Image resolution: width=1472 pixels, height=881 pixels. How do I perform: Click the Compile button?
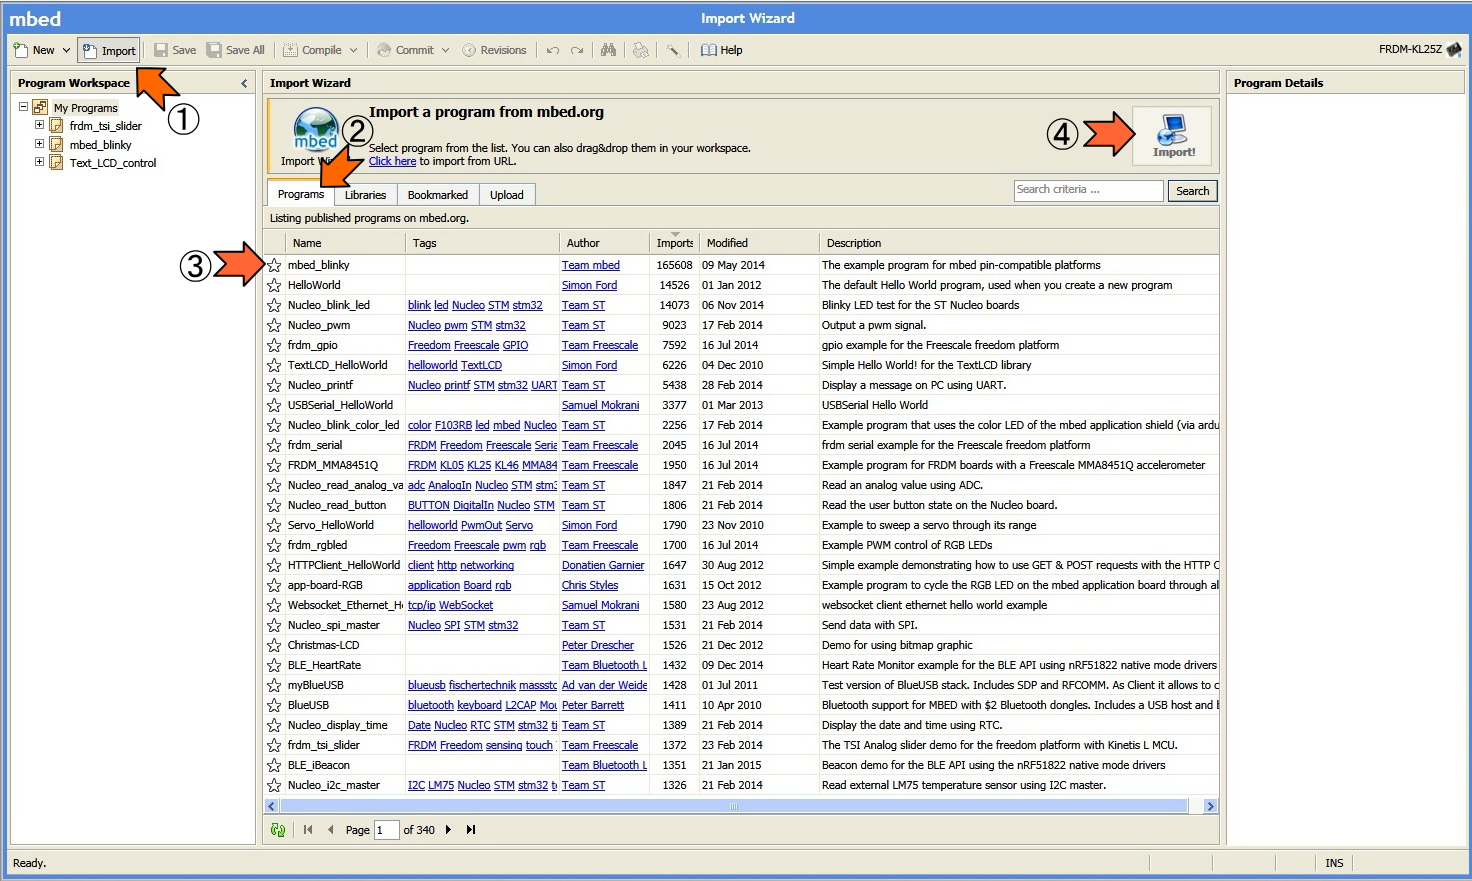click(312, 50)
